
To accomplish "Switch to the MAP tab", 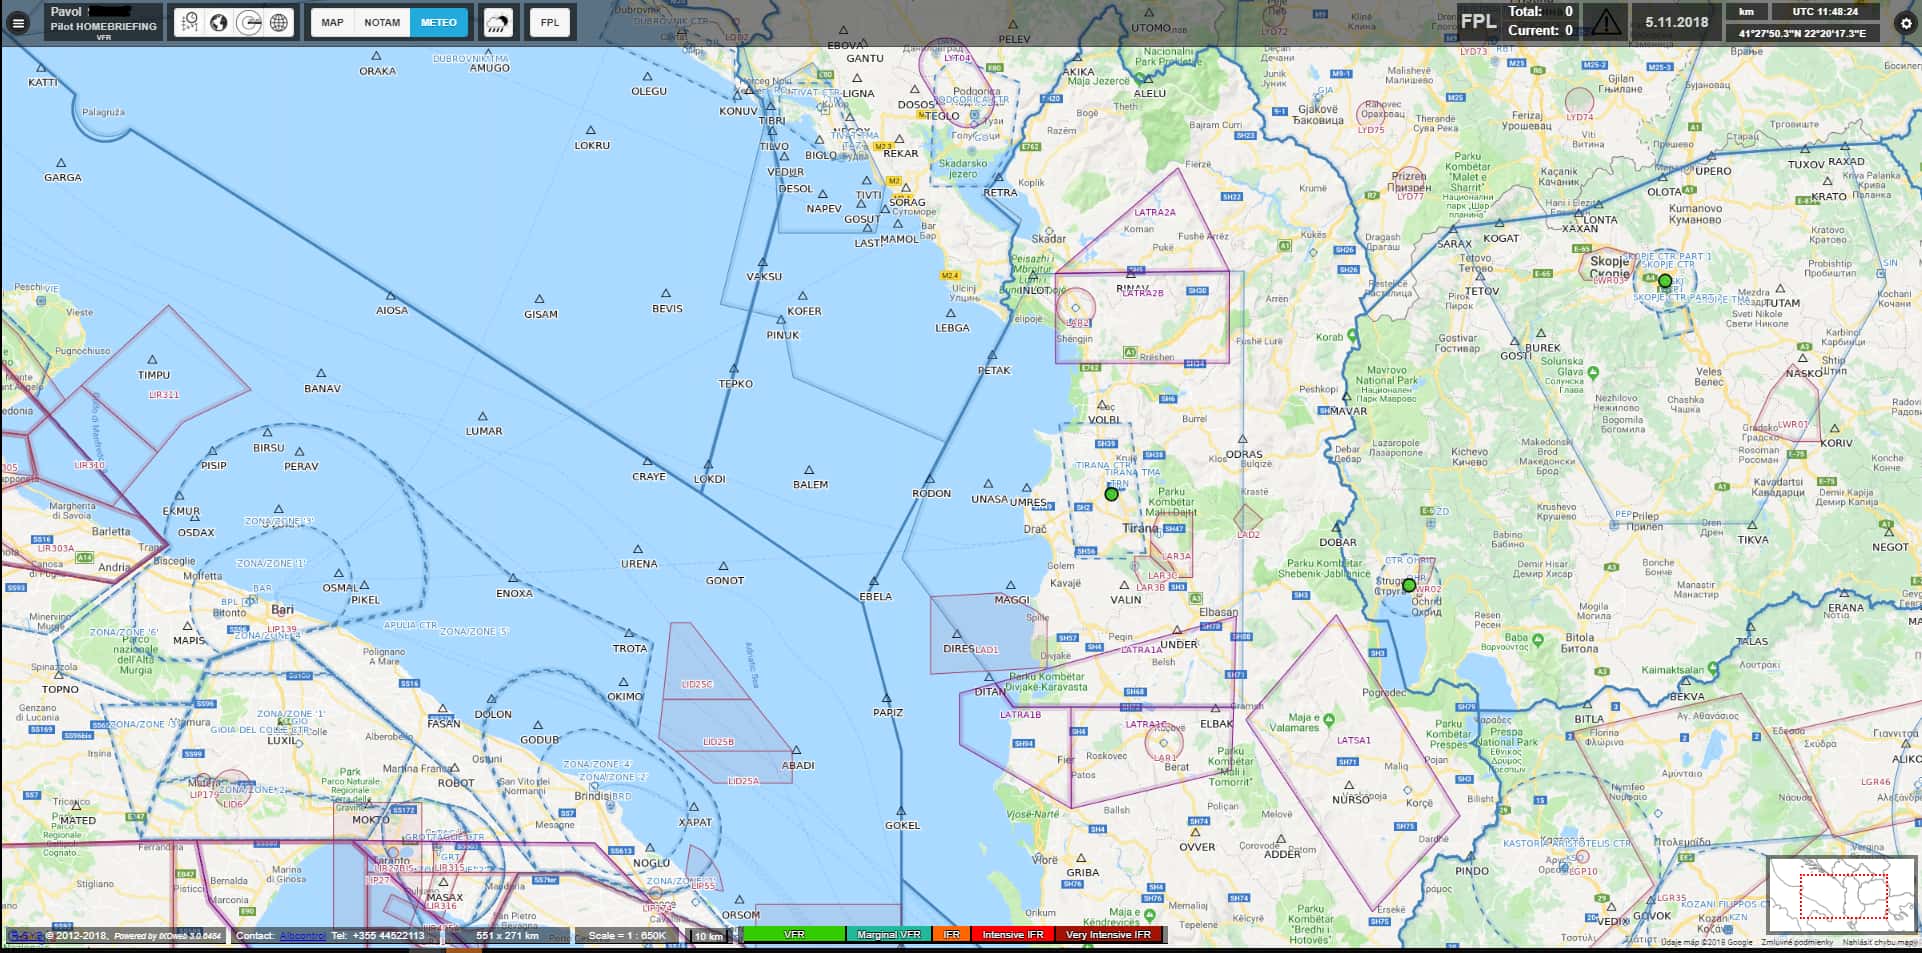I will [332, 22].
